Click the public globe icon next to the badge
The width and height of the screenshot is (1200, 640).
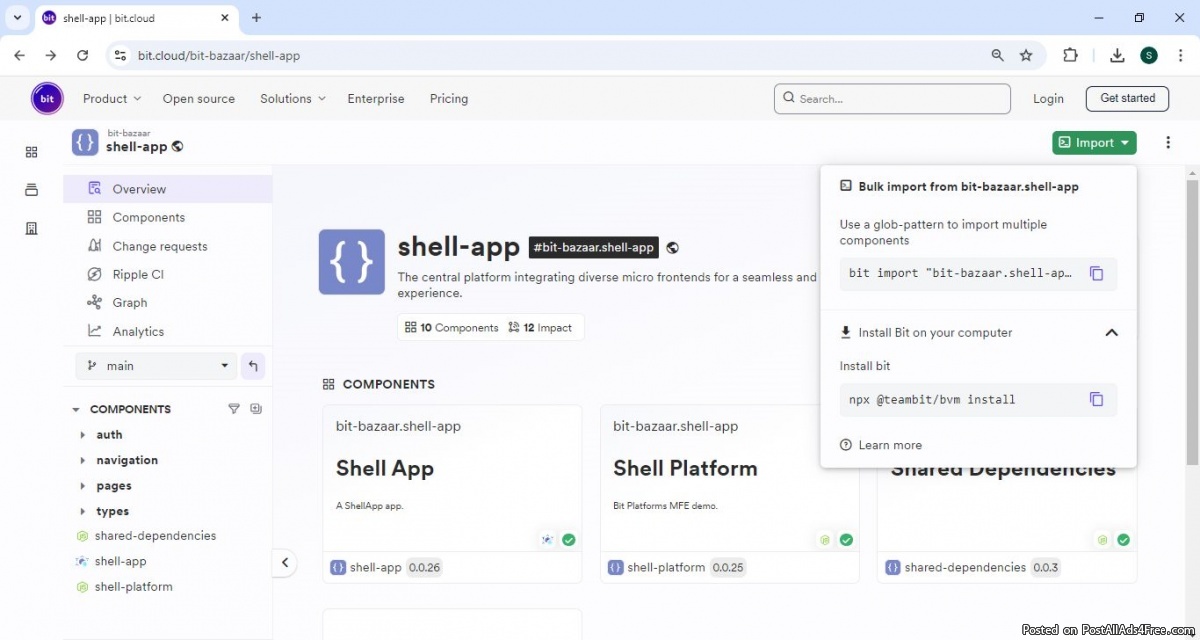(x=672, y=247)
